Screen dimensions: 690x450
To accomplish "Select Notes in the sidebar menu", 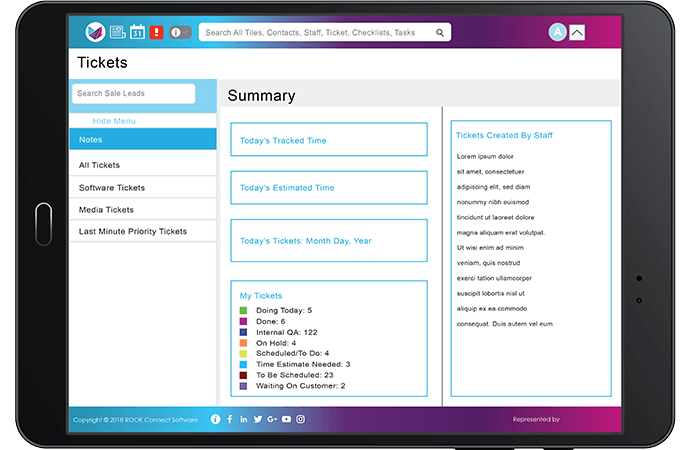I will point(143,139).
